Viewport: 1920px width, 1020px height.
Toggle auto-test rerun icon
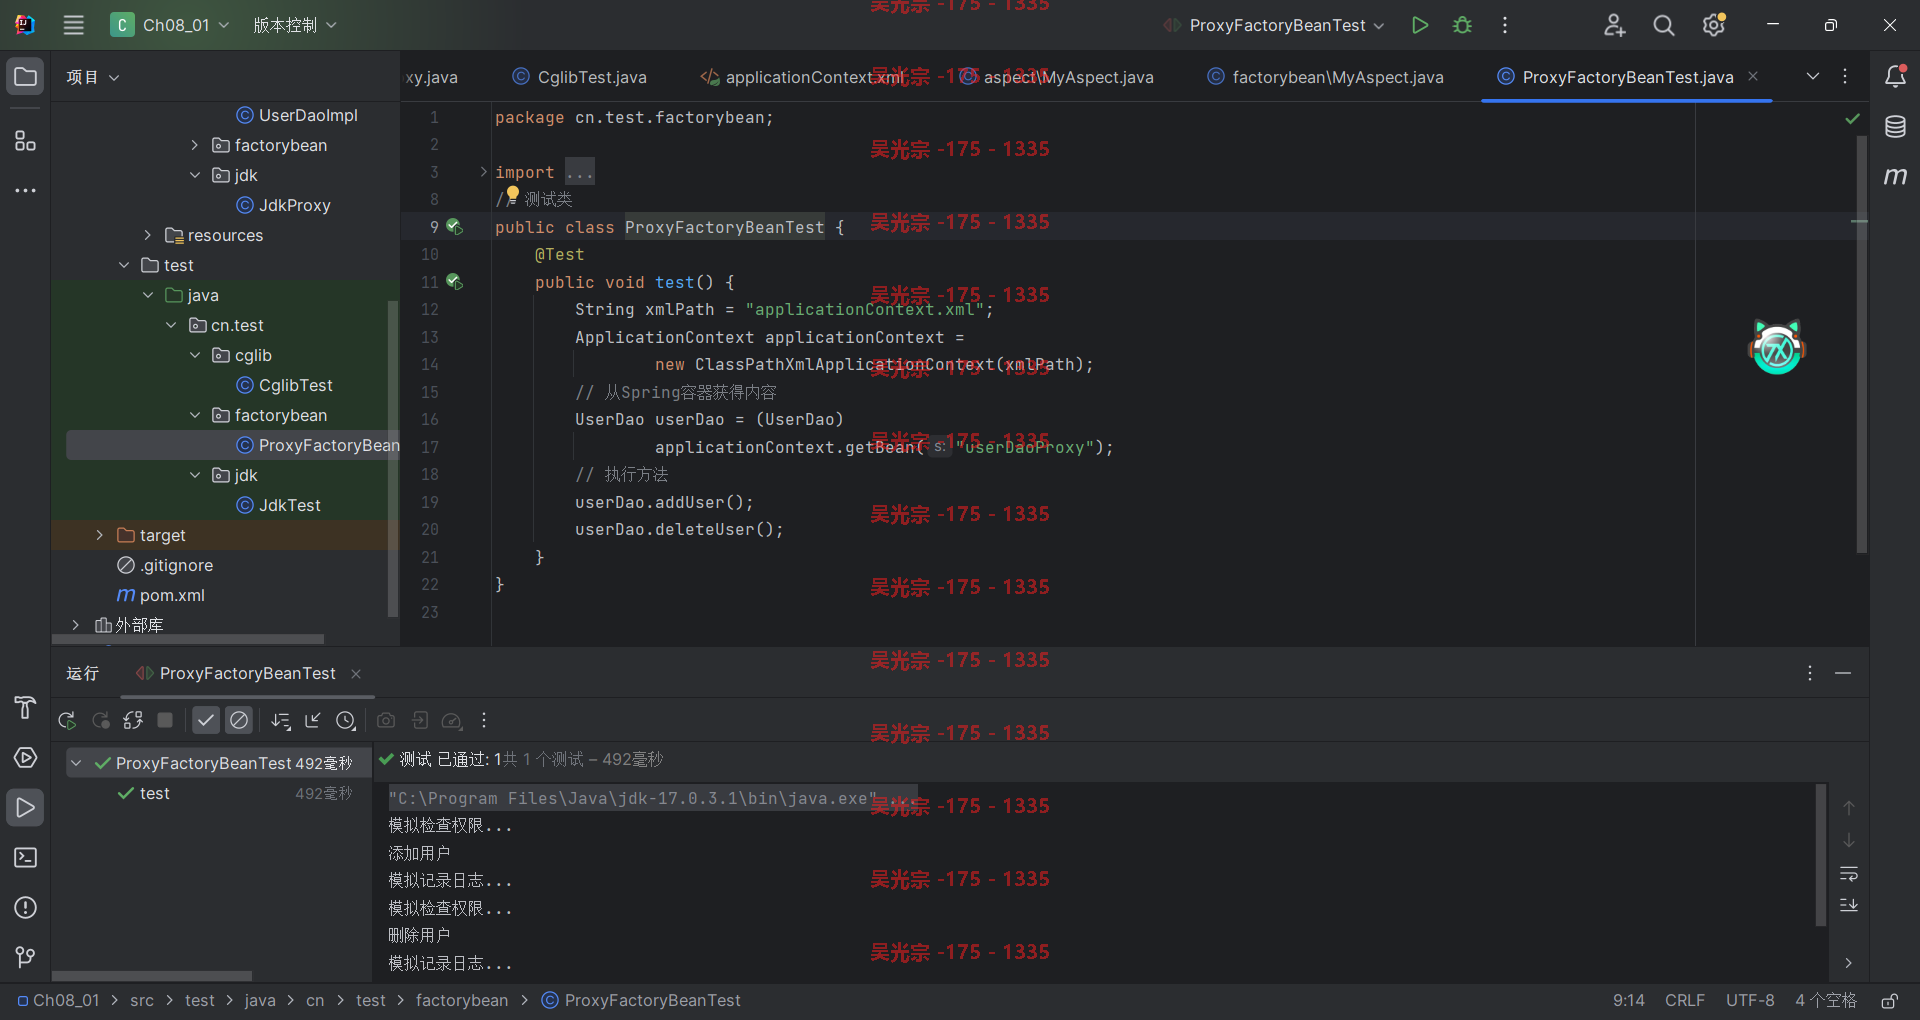point(133,720)
